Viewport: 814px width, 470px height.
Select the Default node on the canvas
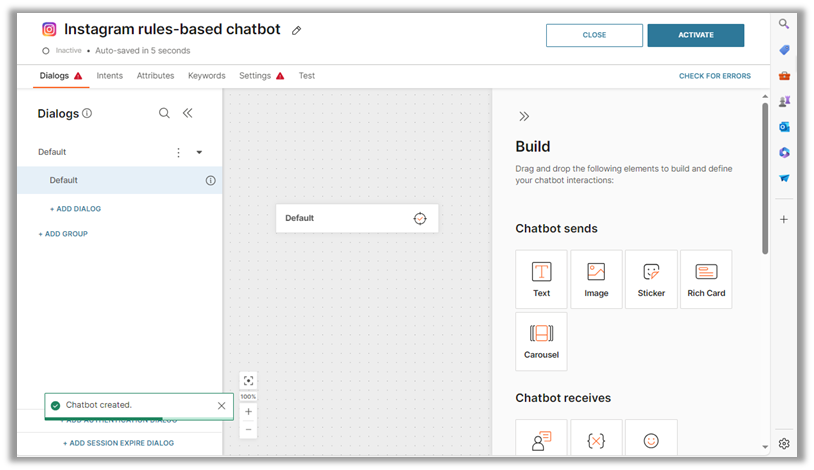pyautogui.click(x=357, y=218)
